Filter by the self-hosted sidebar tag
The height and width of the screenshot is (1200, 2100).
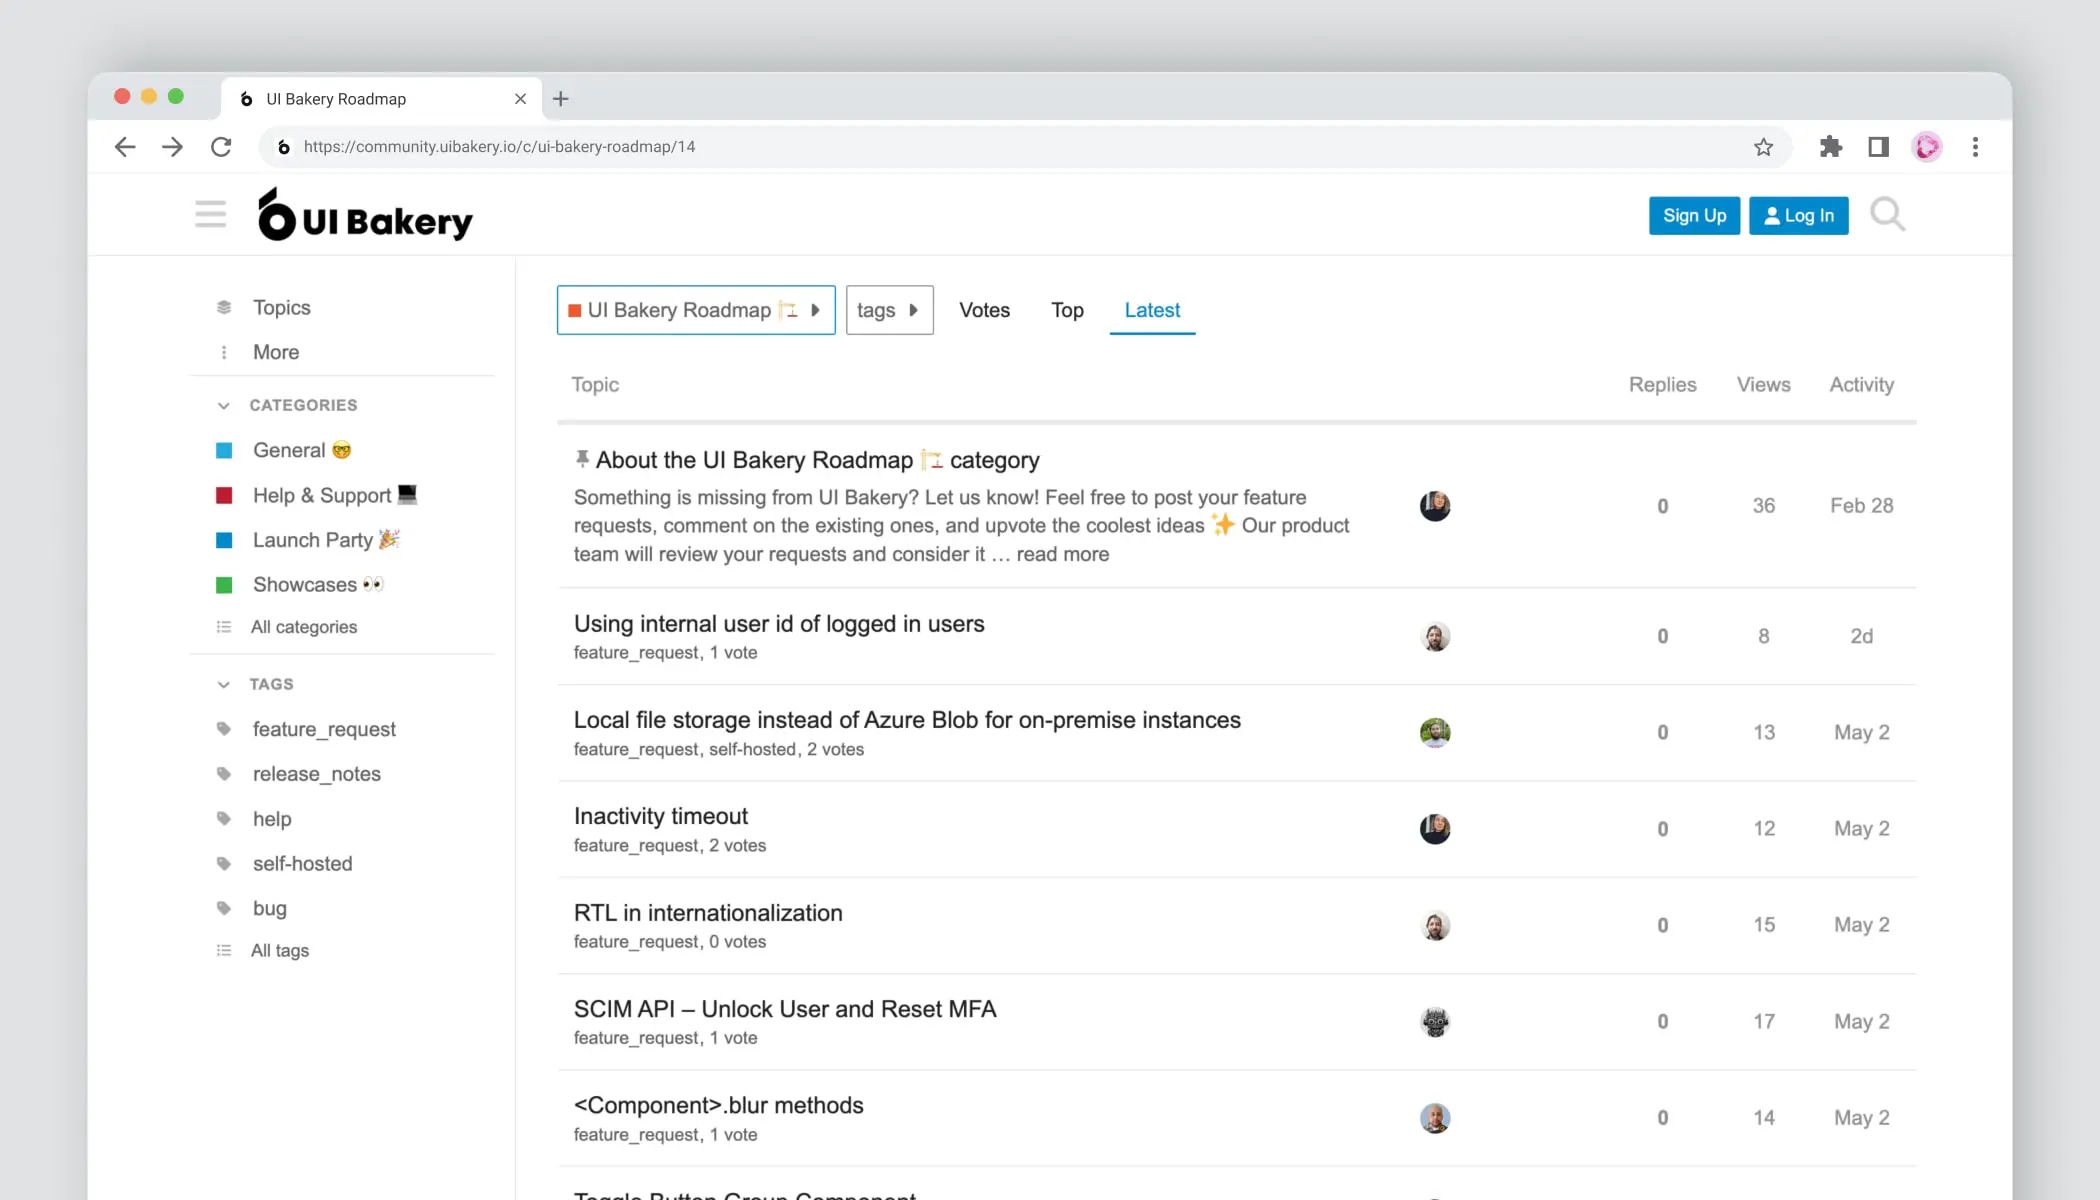point(302,863)
